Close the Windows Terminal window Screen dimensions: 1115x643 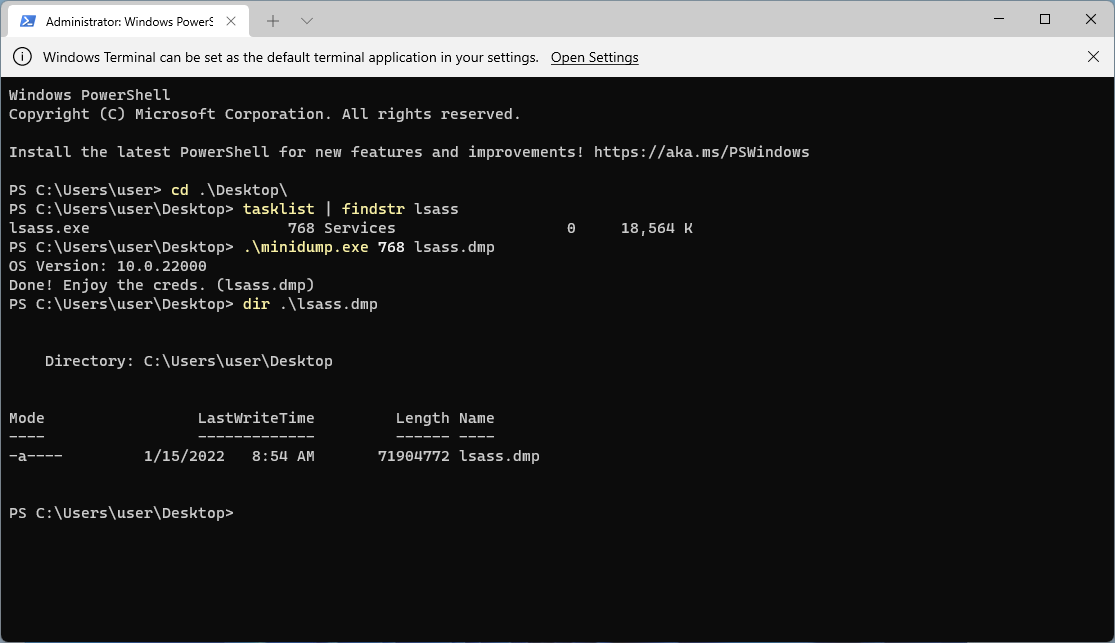(1091, 19)
